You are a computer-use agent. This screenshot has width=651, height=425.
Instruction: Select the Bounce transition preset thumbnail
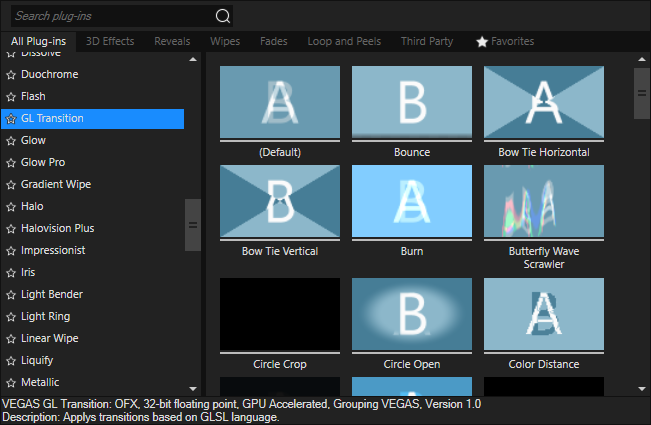pos(412,103)
